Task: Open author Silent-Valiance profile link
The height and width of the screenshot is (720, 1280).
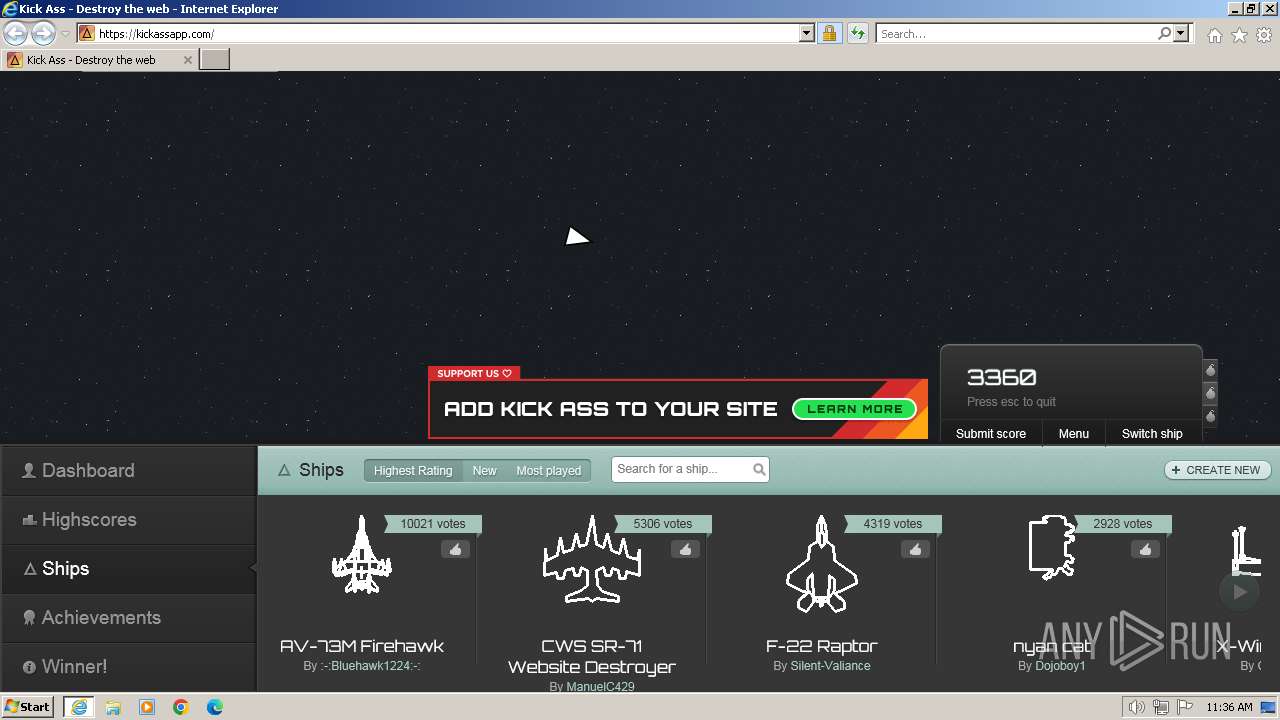Action: [830, 666]
